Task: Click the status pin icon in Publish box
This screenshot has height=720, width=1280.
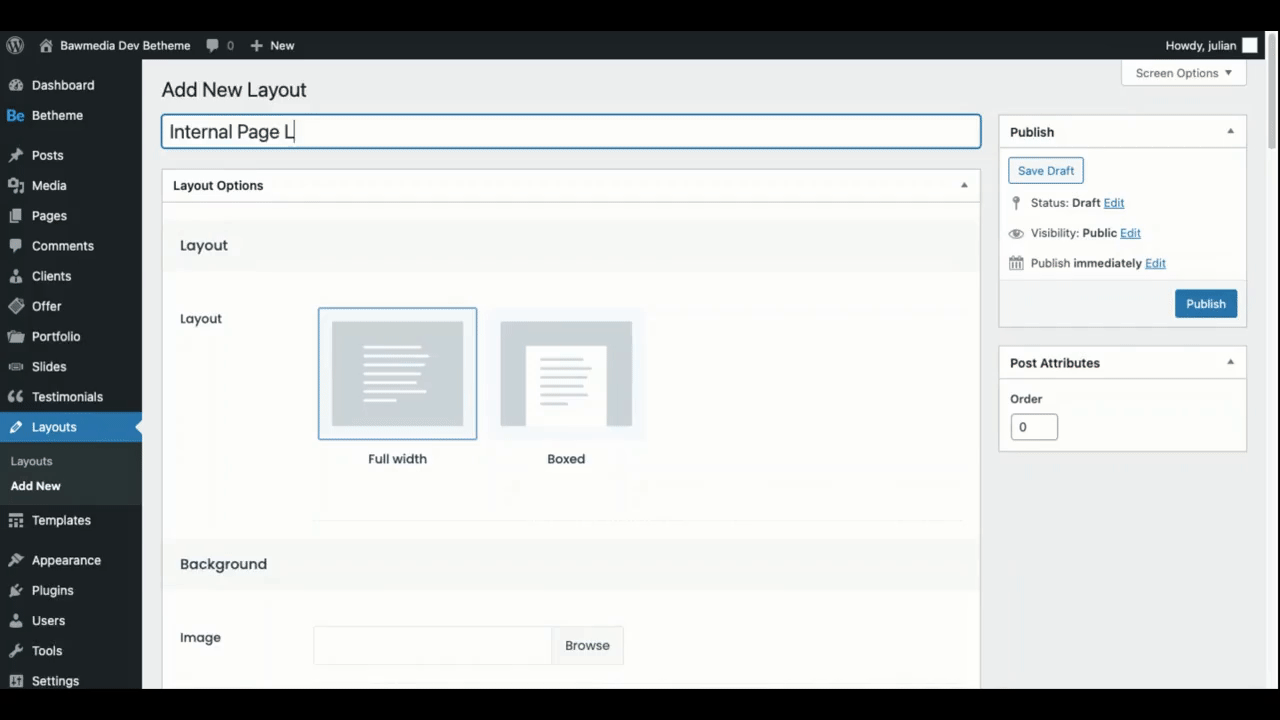Action: coord(1016,202)
